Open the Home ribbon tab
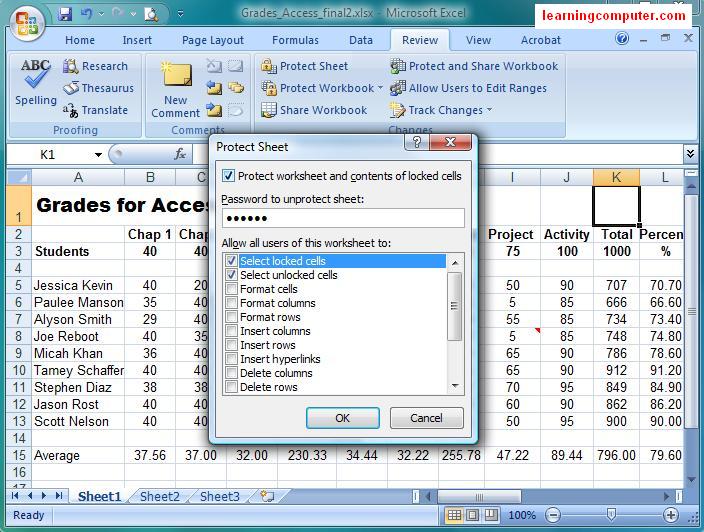Image resolution: width=704 pixels, height=532 pixels. (x=80, y=40)
